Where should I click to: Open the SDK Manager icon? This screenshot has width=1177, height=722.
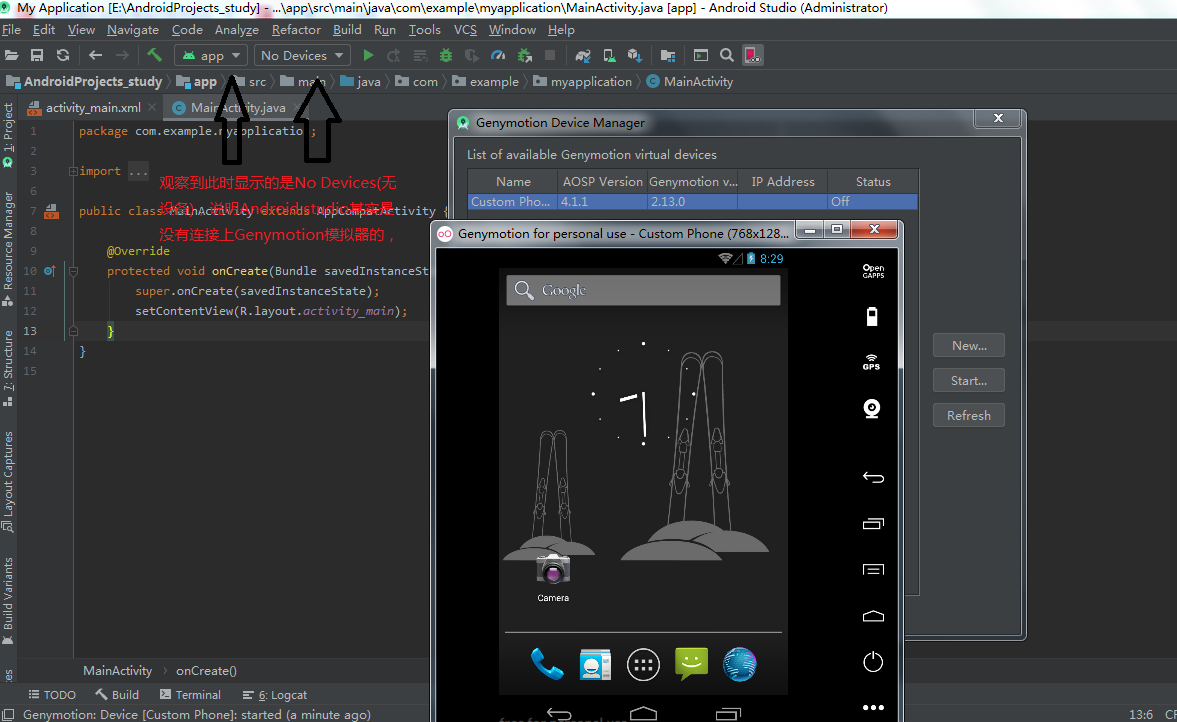pyautogui.click(x=635, y=55)
